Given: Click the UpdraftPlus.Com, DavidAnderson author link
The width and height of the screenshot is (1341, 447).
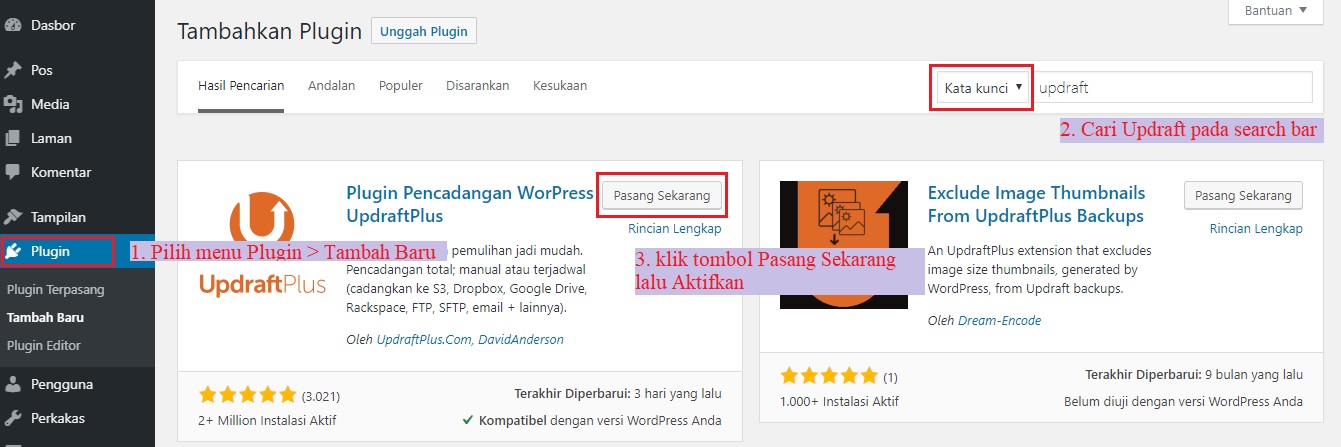Looking at the screenshot, I should pyautogui.click(x=470, y=340).
